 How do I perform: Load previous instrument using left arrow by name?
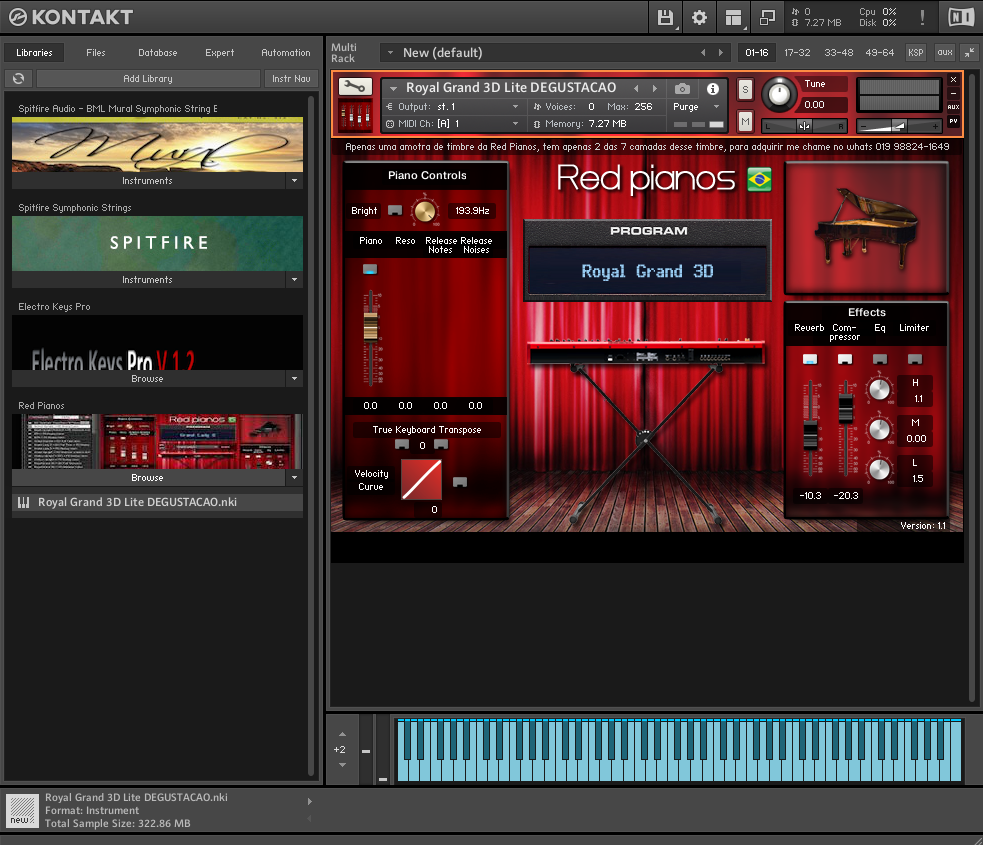click(636, 88)
